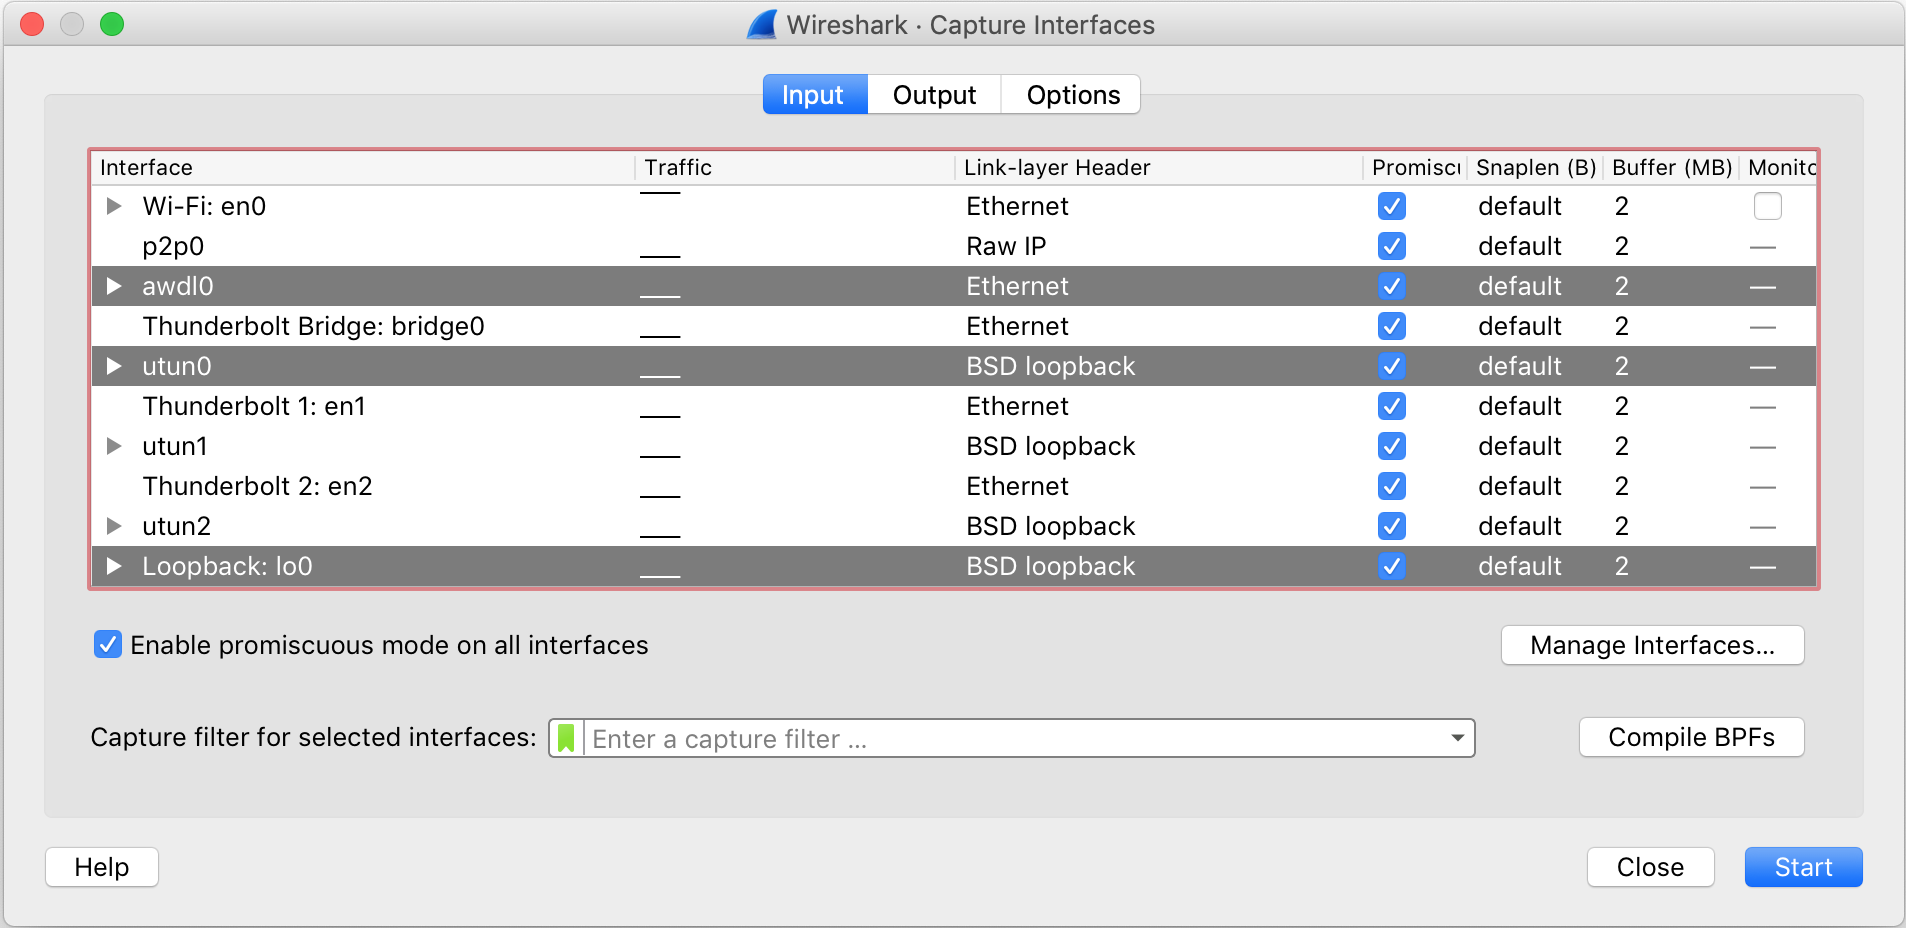Screen dimensions: 1906x928
Task: Switch to the Output tab
Action: [934, 95]
